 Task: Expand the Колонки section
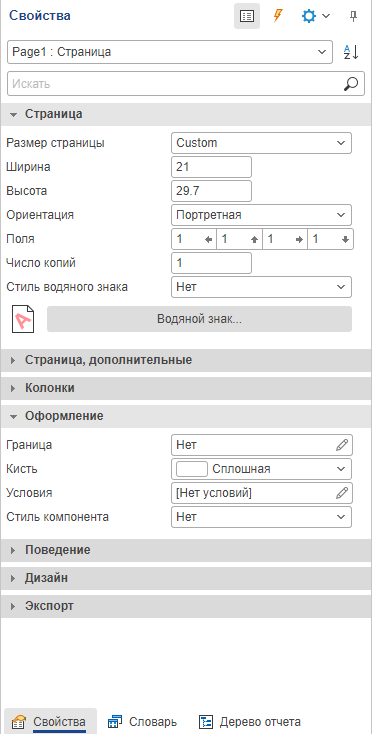point(186,388)
